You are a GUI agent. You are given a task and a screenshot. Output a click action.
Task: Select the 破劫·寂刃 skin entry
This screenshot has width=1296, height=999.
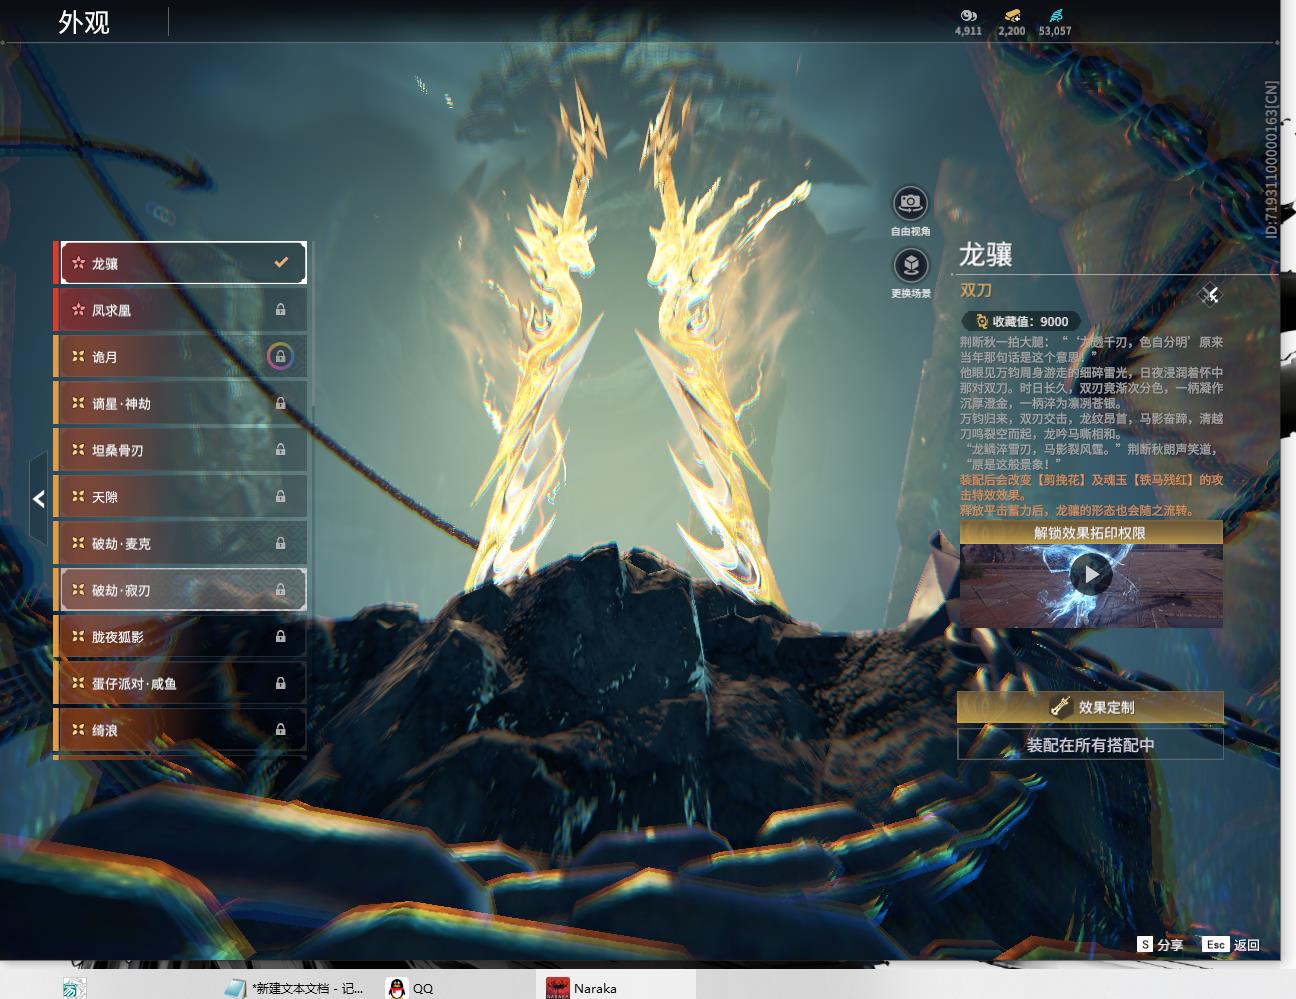[181, 590]
